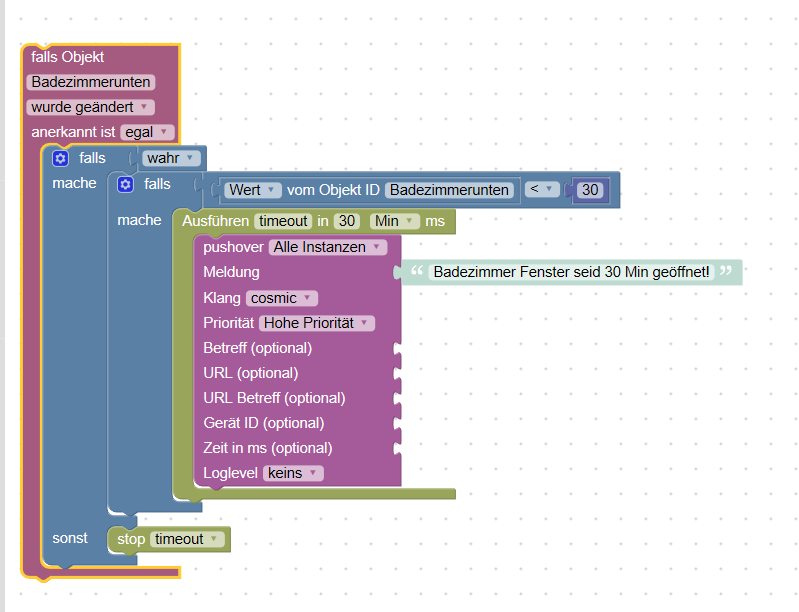Edit the 'timeout' name in Ausführen block
This screenshot has width=799, height=612.
click(x=283, y=221)
